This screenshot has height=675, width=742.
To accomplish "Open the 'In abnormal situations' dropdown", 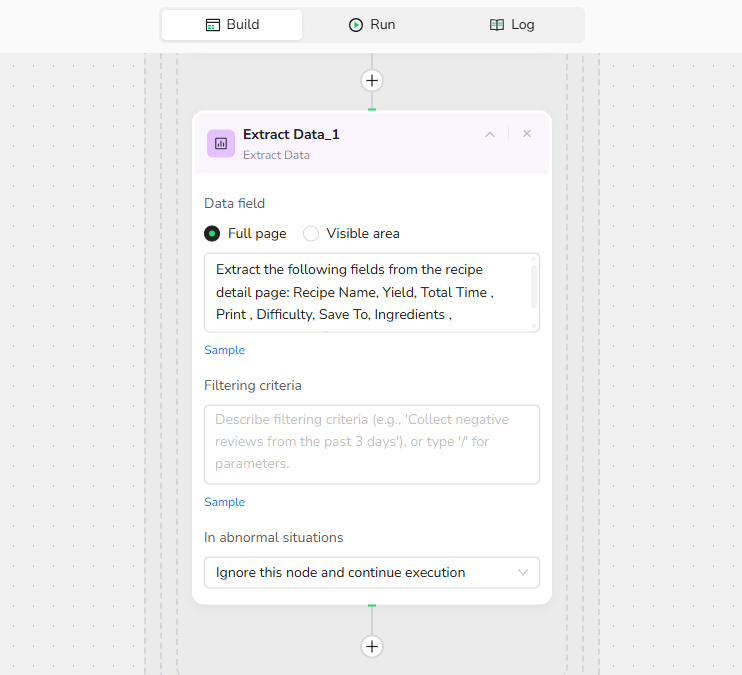I will pos(371,573).
